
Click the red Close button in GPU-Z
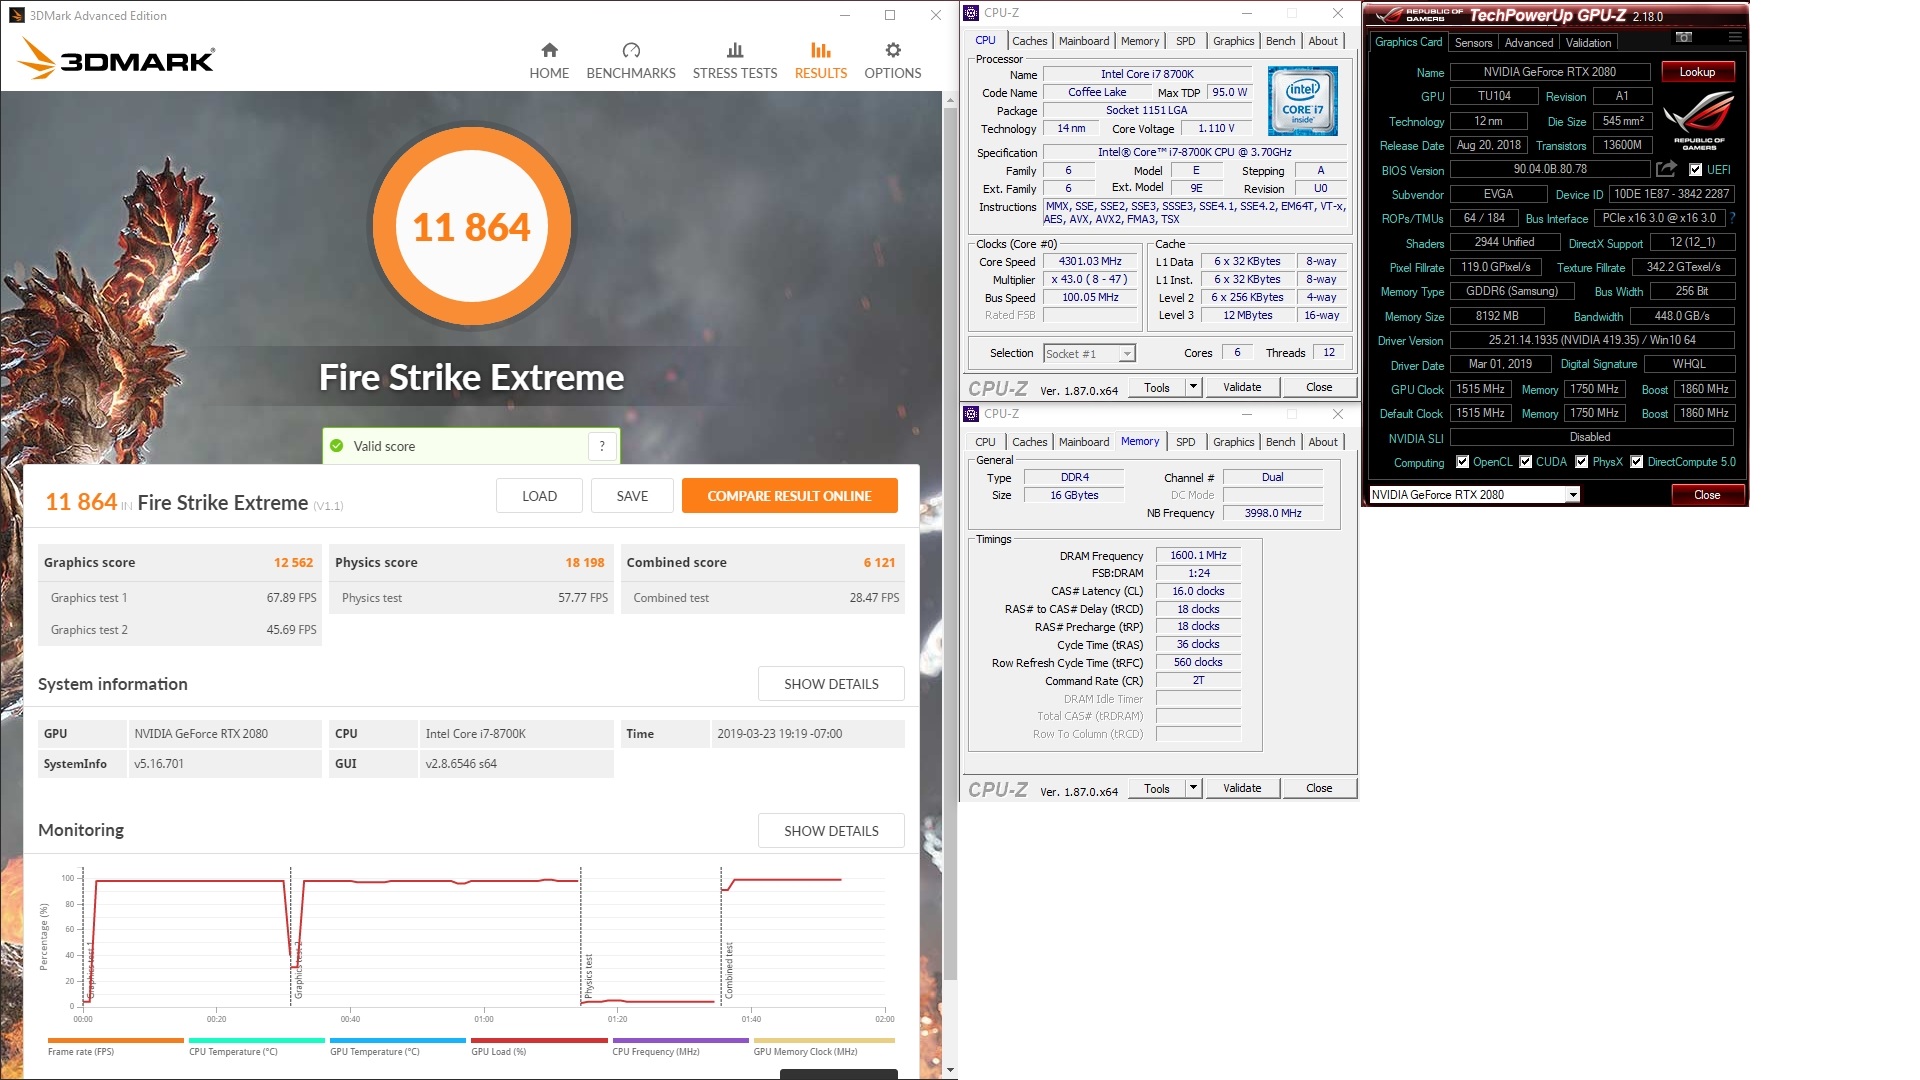pos(1707,495)
